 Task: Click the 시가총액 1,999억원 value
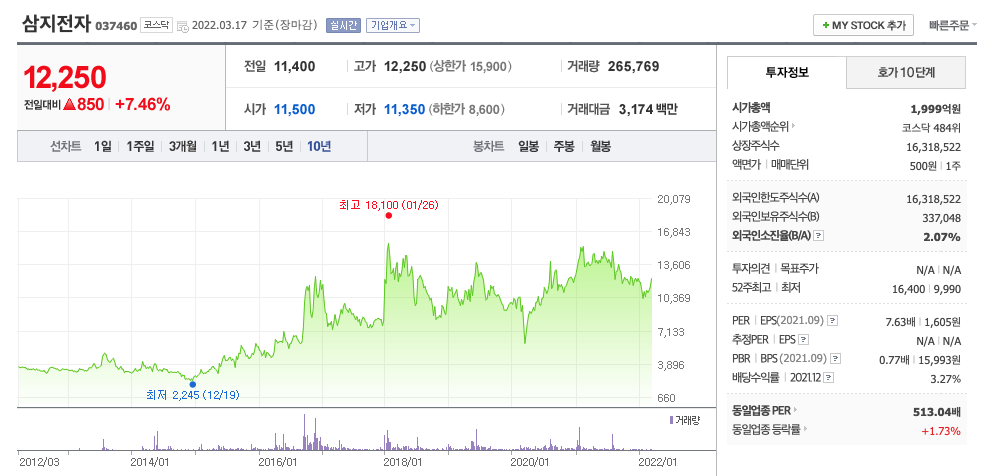pos(936,108)
